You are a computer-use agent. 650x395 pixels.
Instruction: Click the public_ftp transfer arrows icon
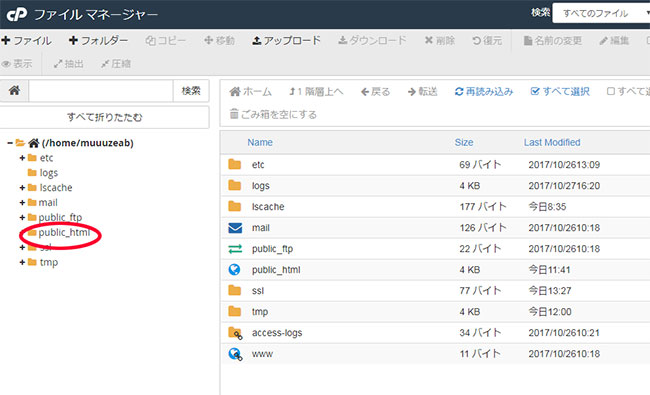[x=235, y=249]
